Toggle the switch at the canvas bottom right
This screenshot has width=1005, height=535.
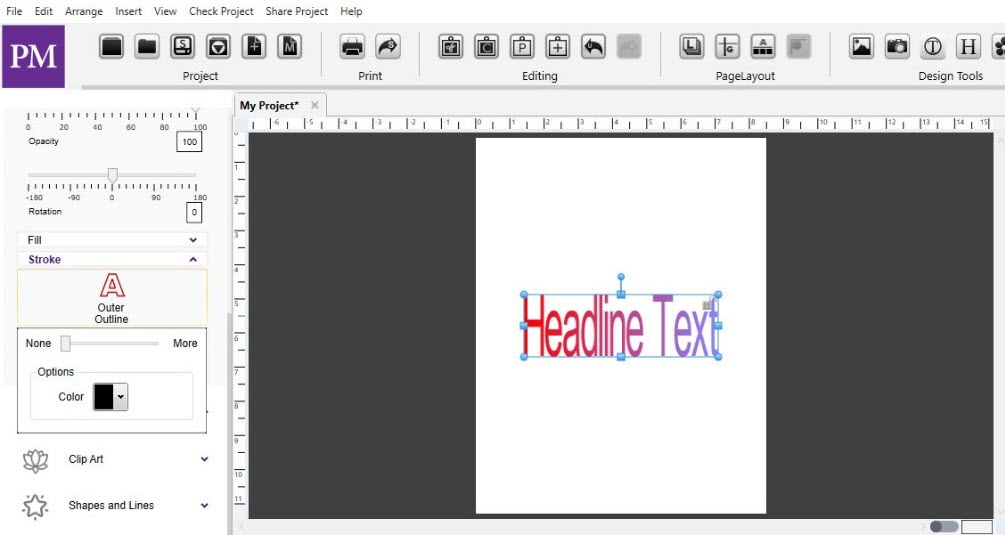(x=943, y=527)
